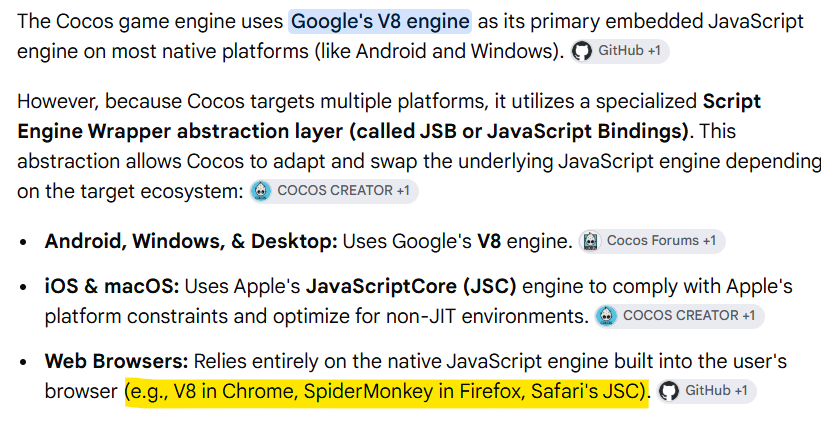Click the Cocos Creator icon after 'non-JIT environments'
The width and height of the screenshot is (821, 423).
click(x=607, y=316)
